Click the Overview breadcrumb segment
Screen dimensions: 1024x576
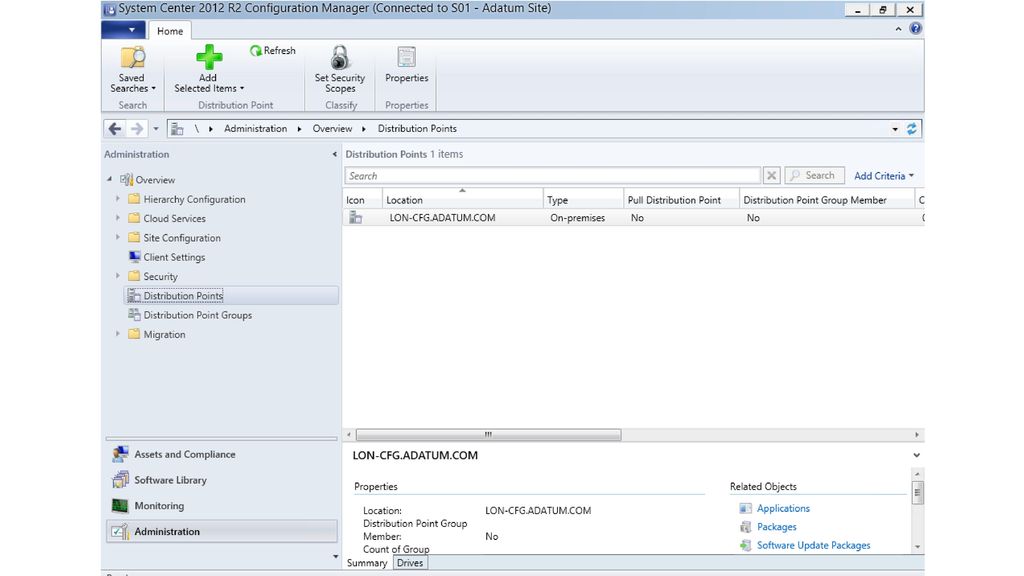click(332, 129)
